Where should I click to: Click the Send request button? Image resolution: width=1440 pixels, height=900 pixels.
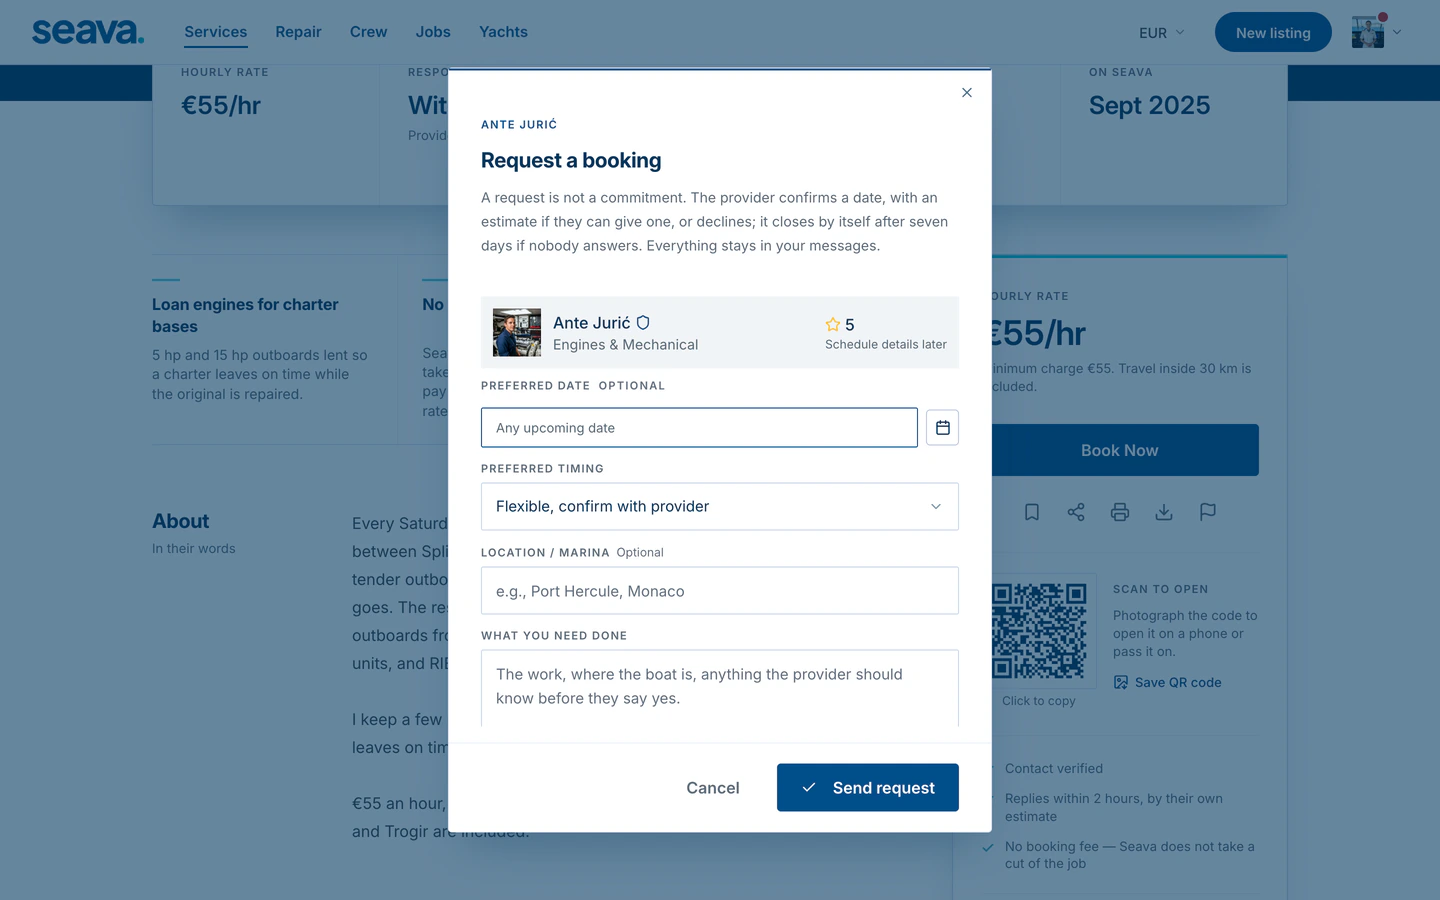[868, 788]
